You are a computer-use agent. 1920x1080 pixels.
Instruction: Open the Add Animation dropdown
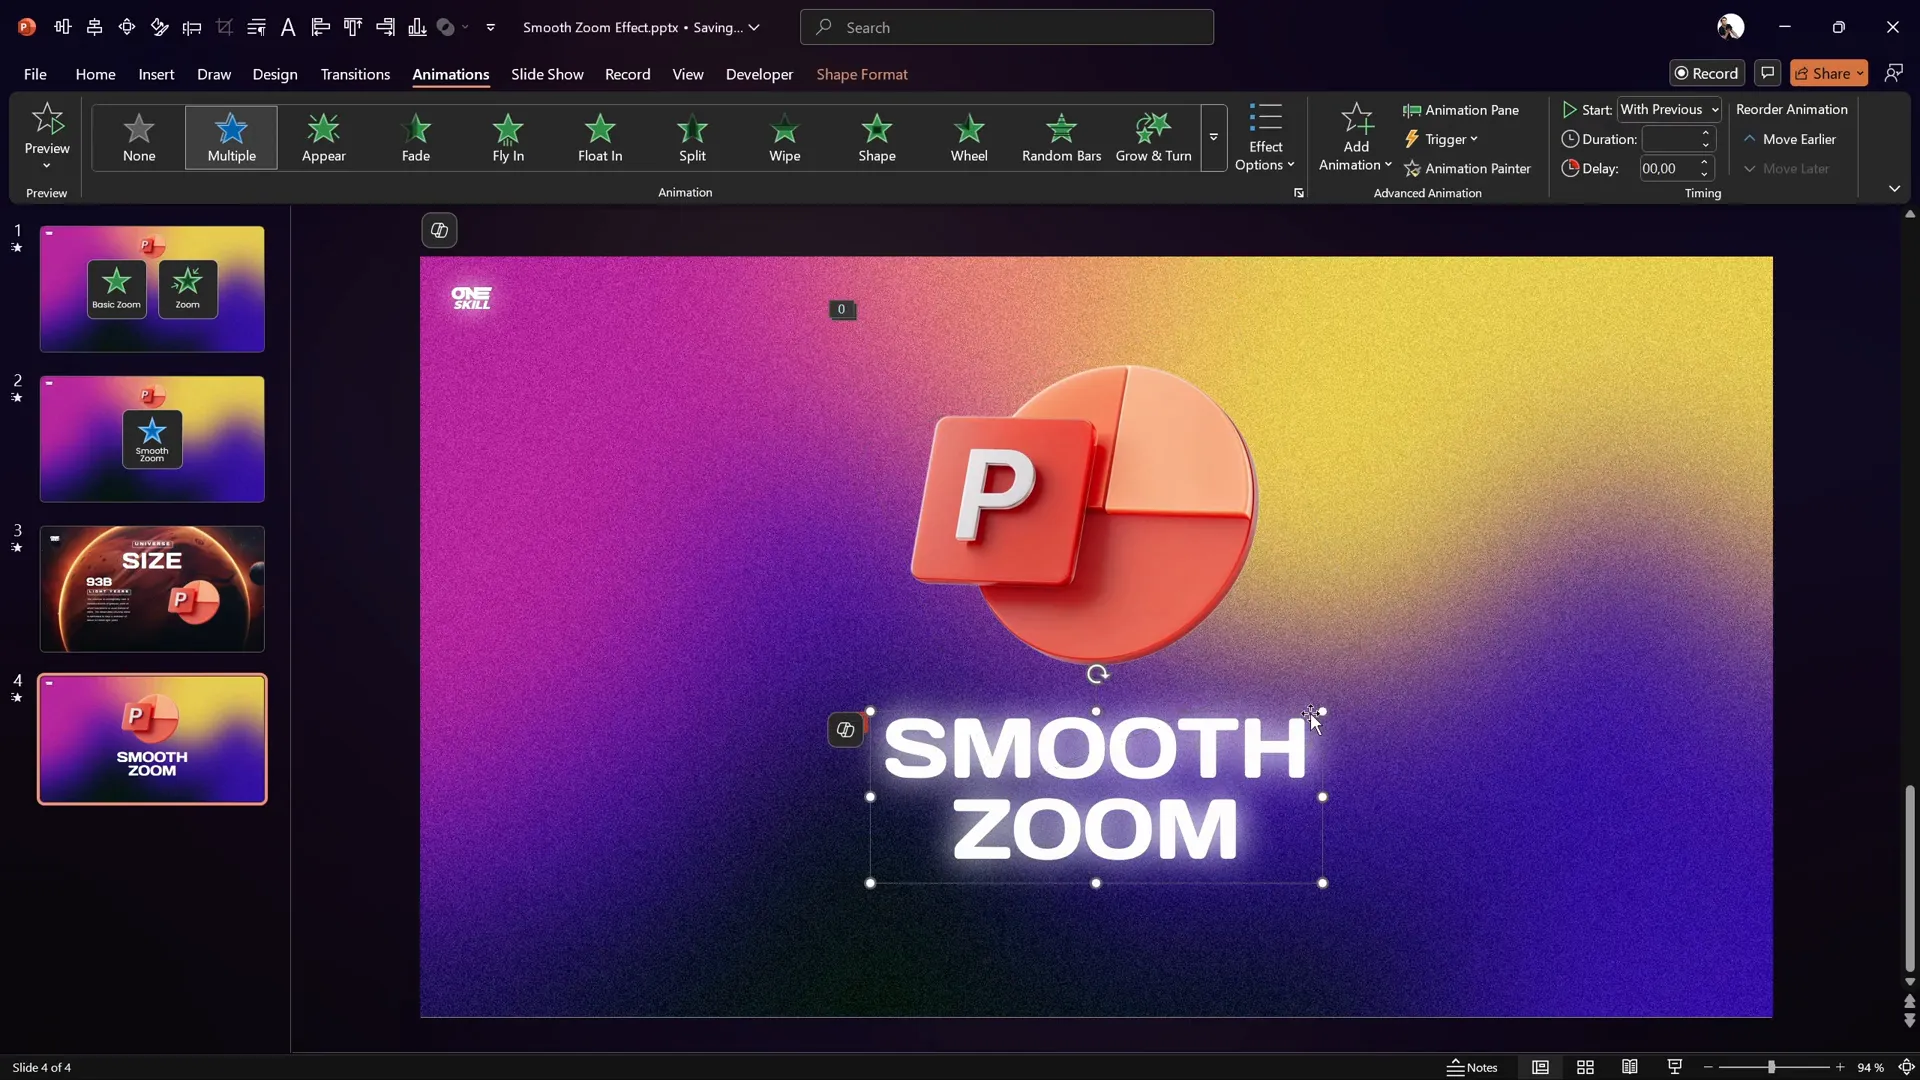tap(1355, 137)
